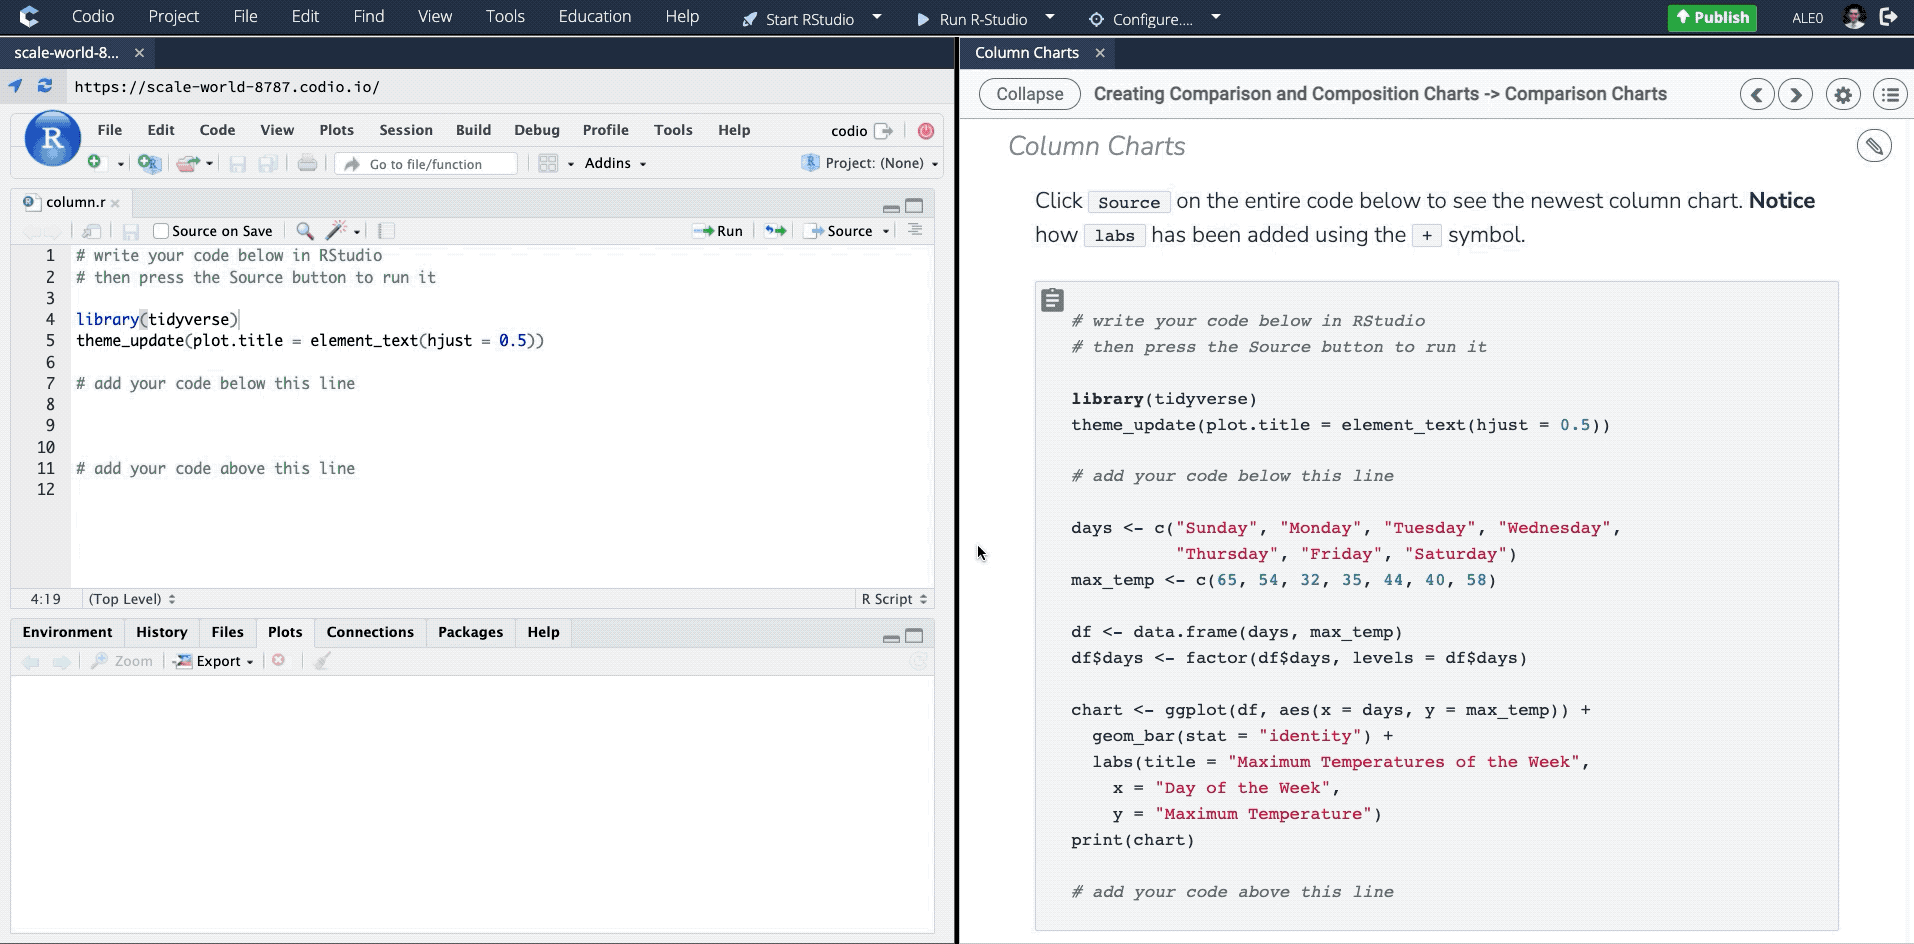Use the code tools magic wand icon
Image resolution: width=1914 pixels, height=944 pixels.
[x=338, y=230]
